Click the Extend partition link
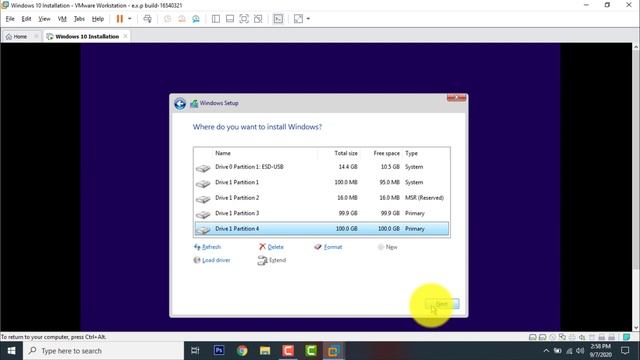This screenshot has width=640, height=360. pos(272,260)
